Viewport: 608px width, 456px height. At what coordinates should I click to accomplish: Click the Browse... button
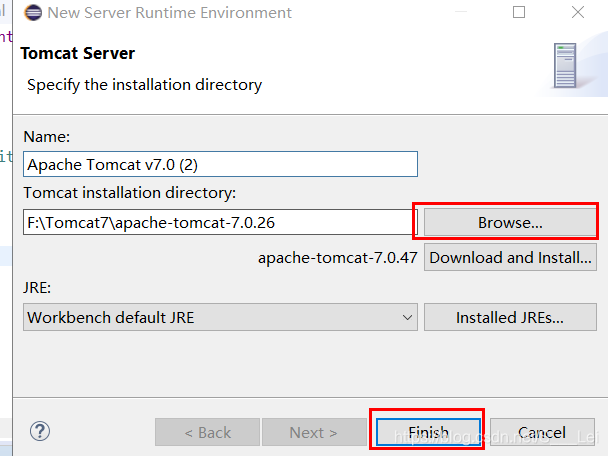click(510, 223)
